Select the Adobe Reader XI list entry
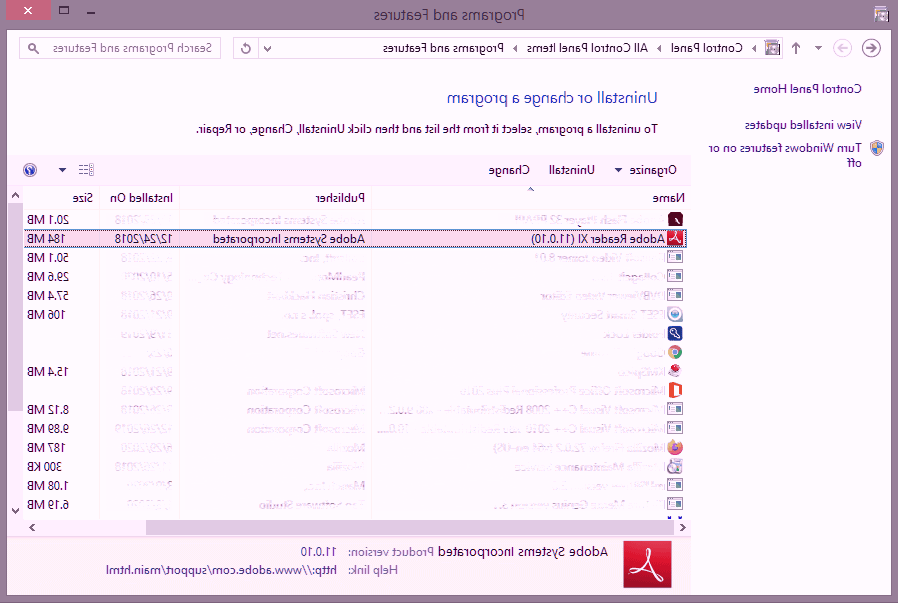 click(600, 239)
